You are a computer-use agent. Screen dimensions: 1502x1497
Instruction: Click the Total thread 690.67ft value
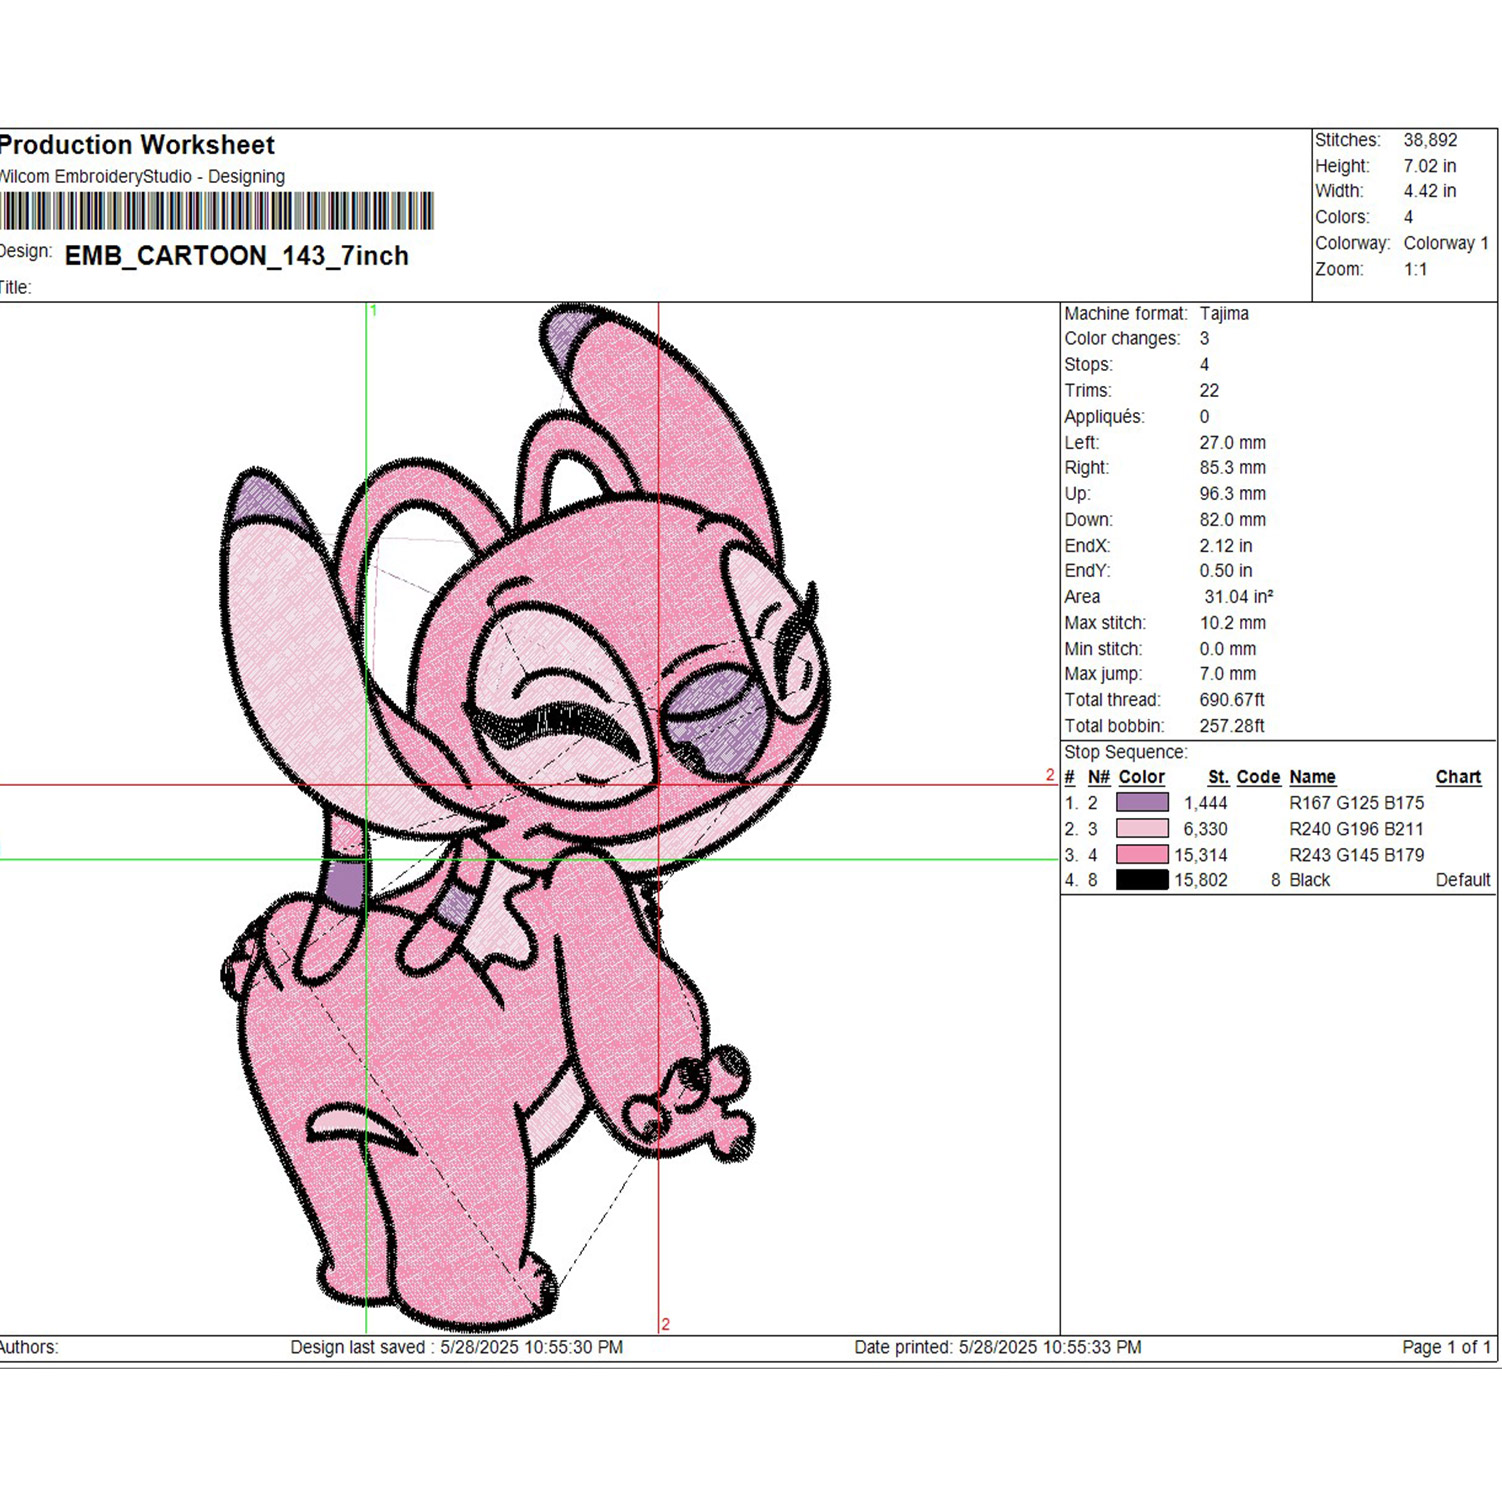(1232, 699)
